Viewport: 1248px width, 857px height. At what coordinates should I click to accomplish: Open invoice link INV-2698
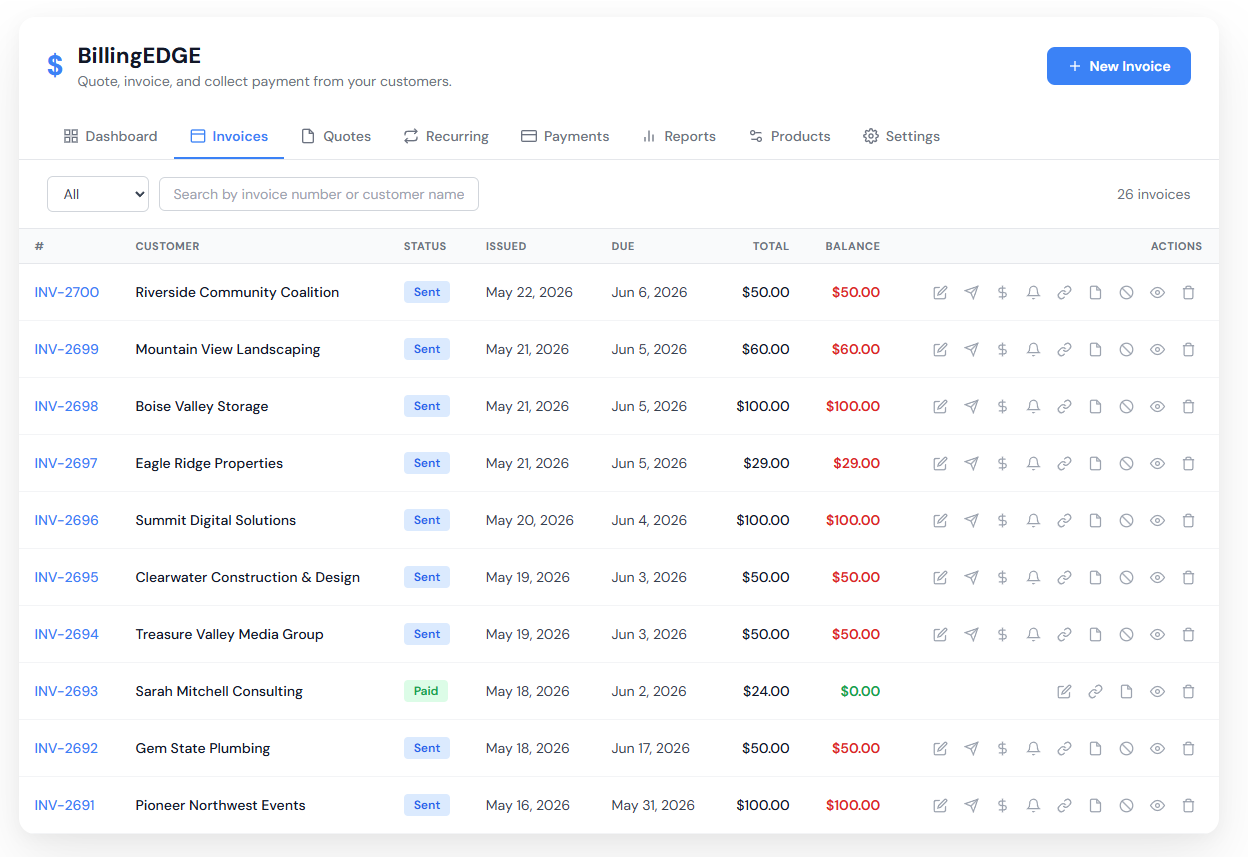pos(67,407)
